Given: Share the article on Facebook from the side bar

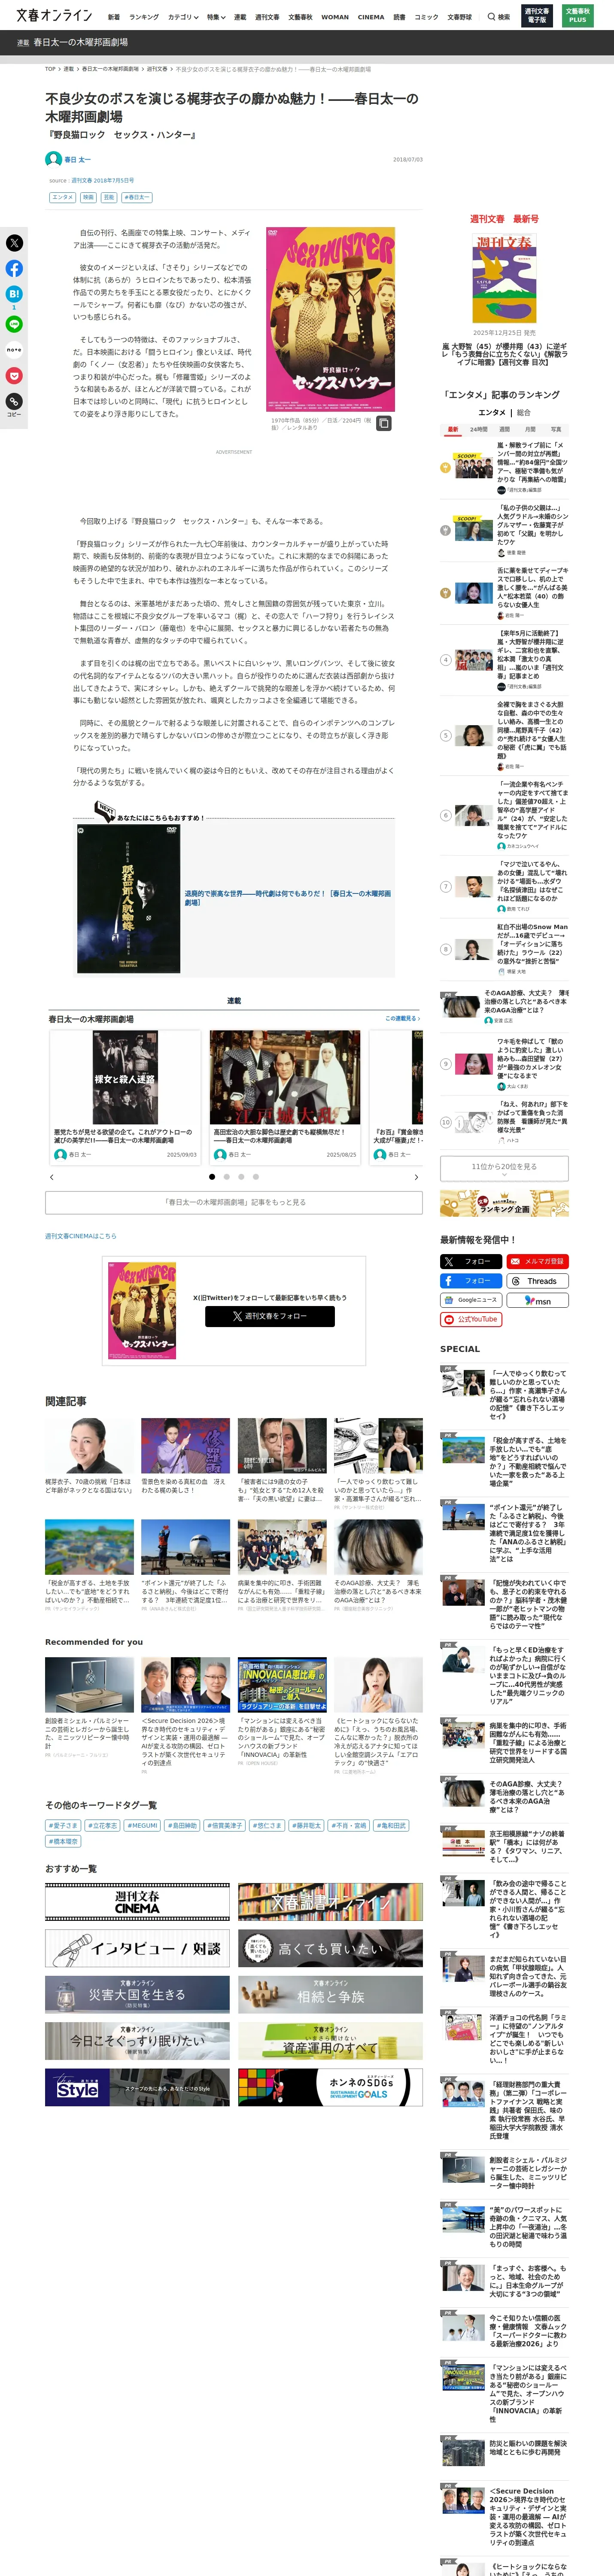Looking at the screenshot, I should click(14, 268).
